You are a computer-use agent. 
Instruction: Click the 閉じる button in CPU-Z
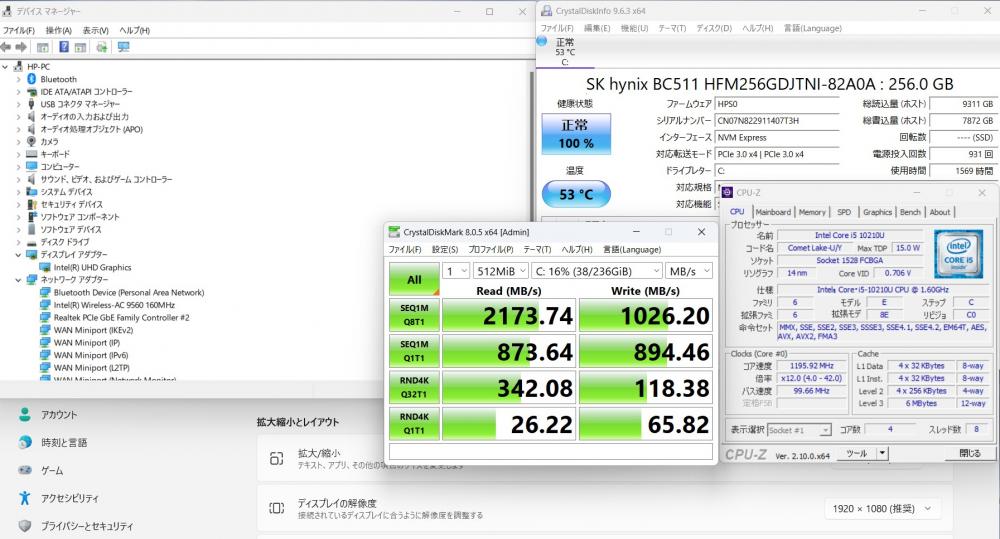pos(969,454)
